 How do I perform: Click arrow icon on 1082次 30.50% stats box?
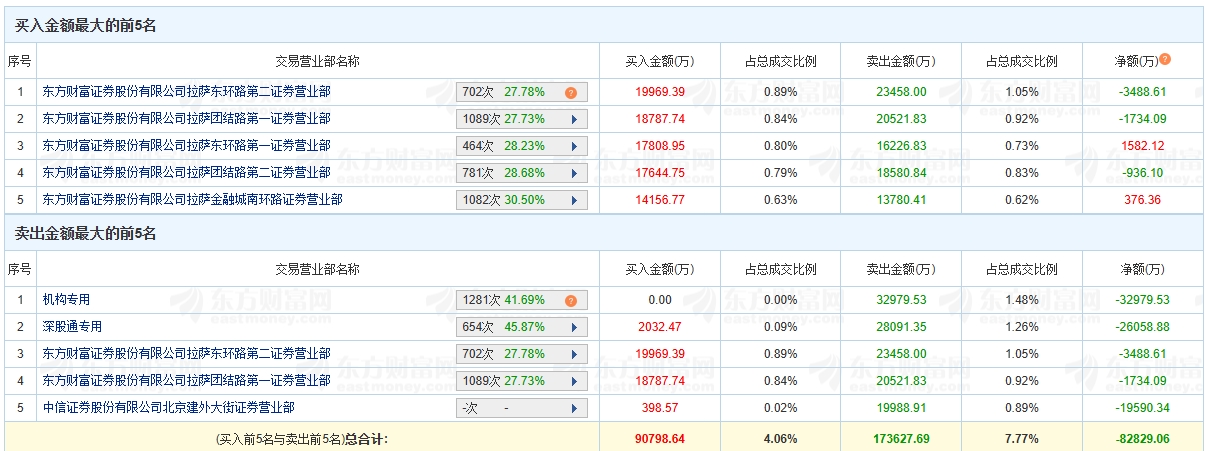tap(574, 200)
